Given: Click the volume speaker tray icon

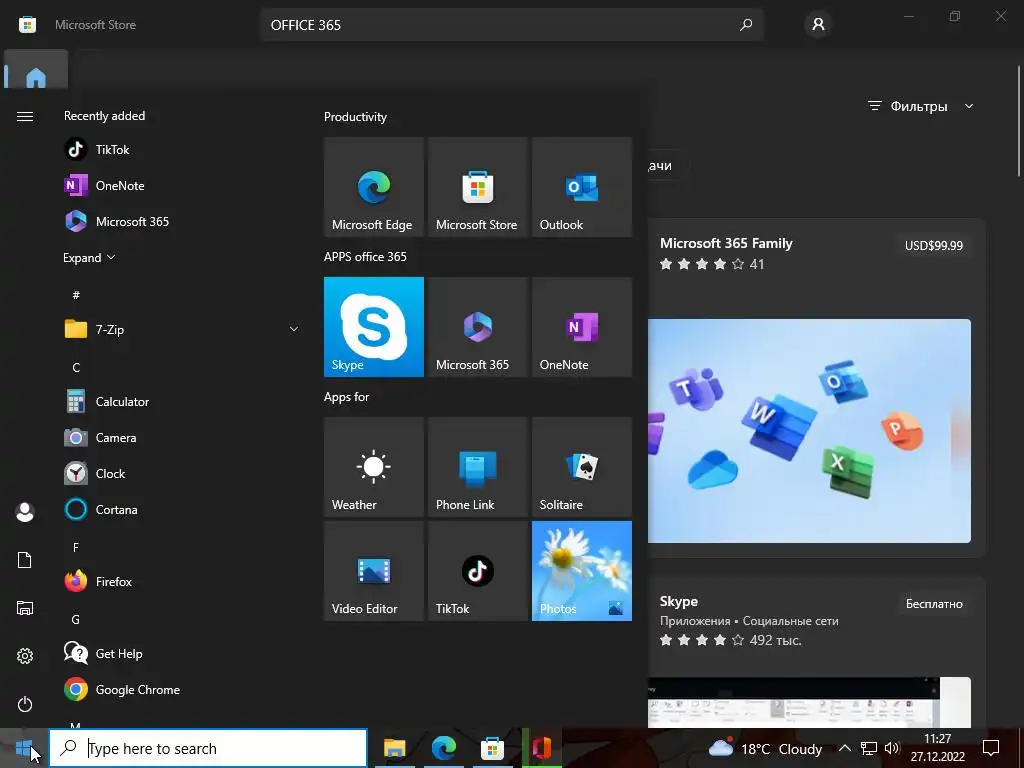Looking at the screenshot, I should pos(892,748).
